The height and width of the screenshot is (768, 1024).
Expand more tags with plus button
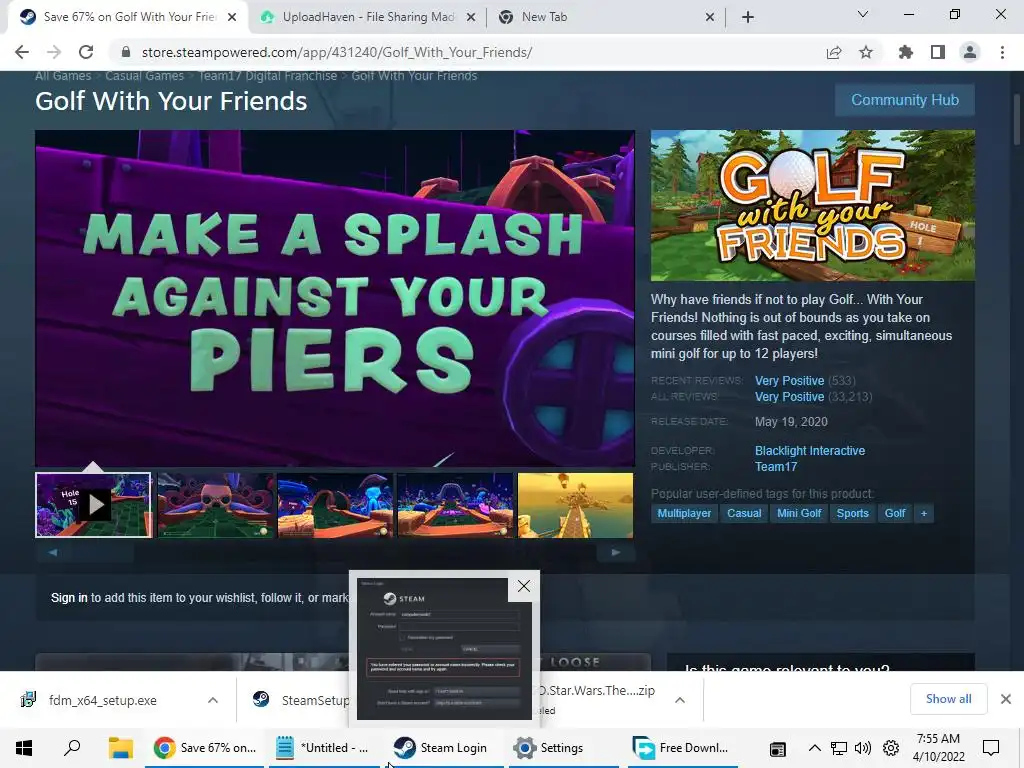tap(923, 513)
